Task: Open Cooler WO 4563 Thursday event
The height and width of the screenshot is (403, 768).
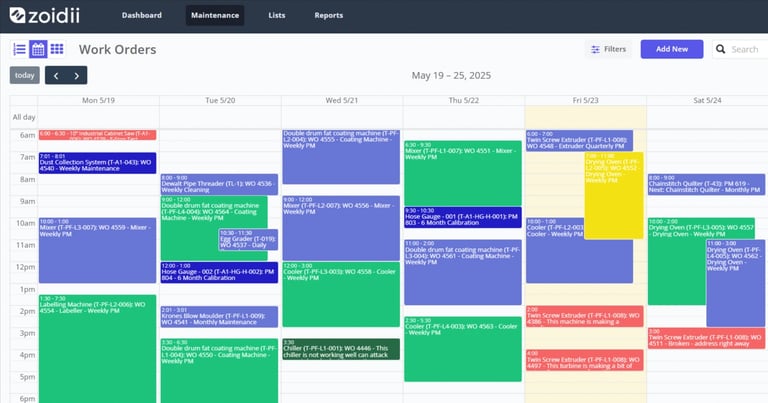Action: coord(463,349)
